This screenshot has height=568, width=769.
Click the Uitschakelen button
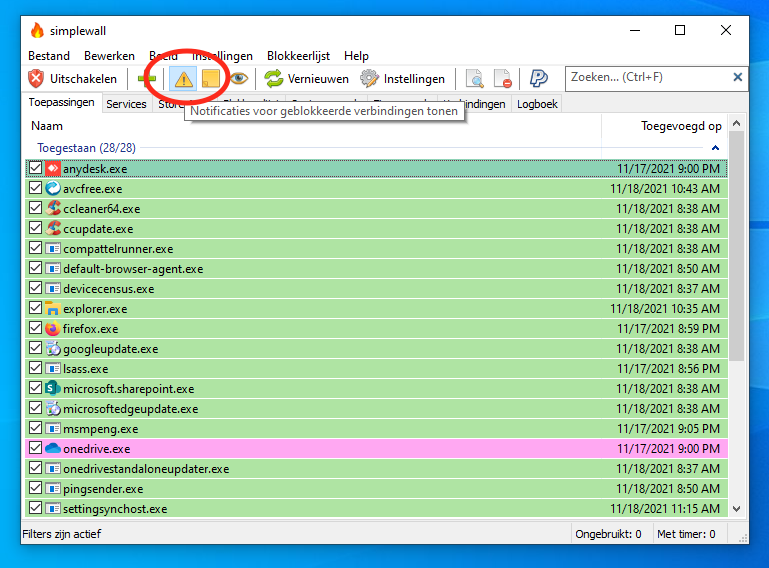tap(73, 79)
